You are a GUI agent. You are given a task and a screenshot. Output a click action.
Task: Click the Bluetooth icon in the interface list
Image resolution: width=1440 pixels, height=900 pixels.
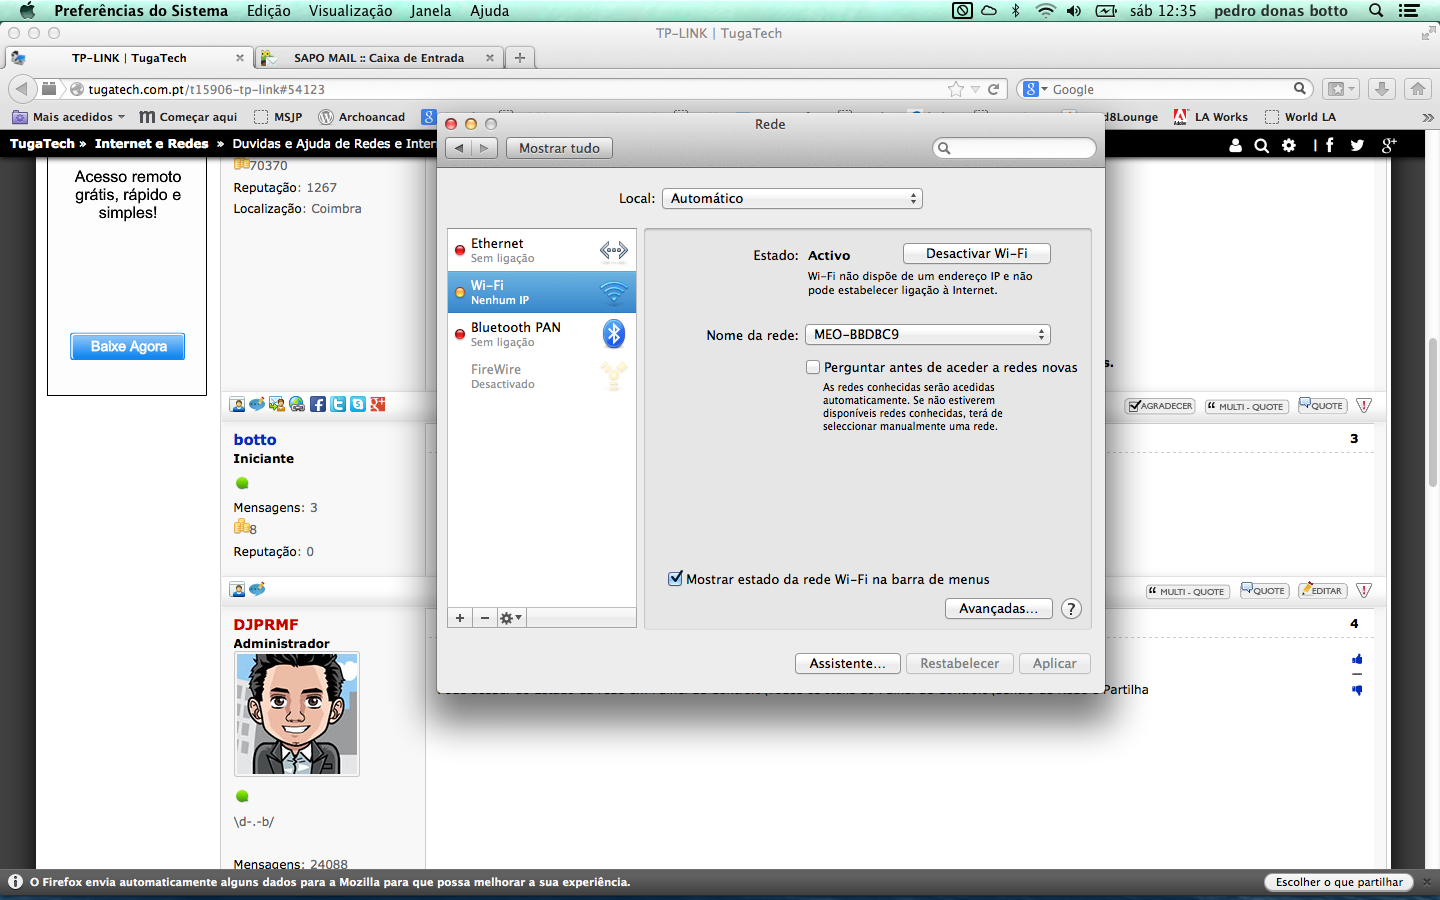click(613, 334)
